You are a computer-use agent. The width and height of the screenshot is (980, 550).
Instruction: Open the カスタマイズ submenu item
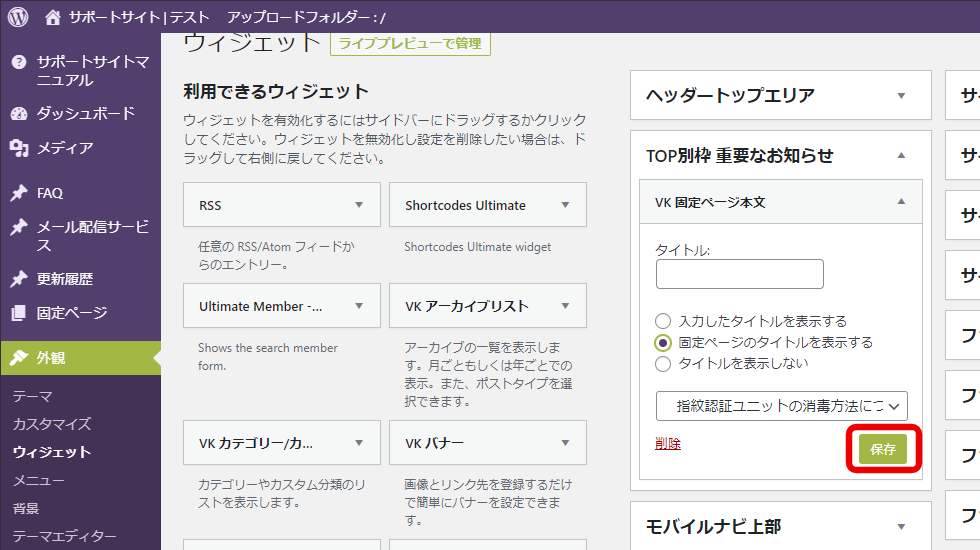[x=52, y=424]
